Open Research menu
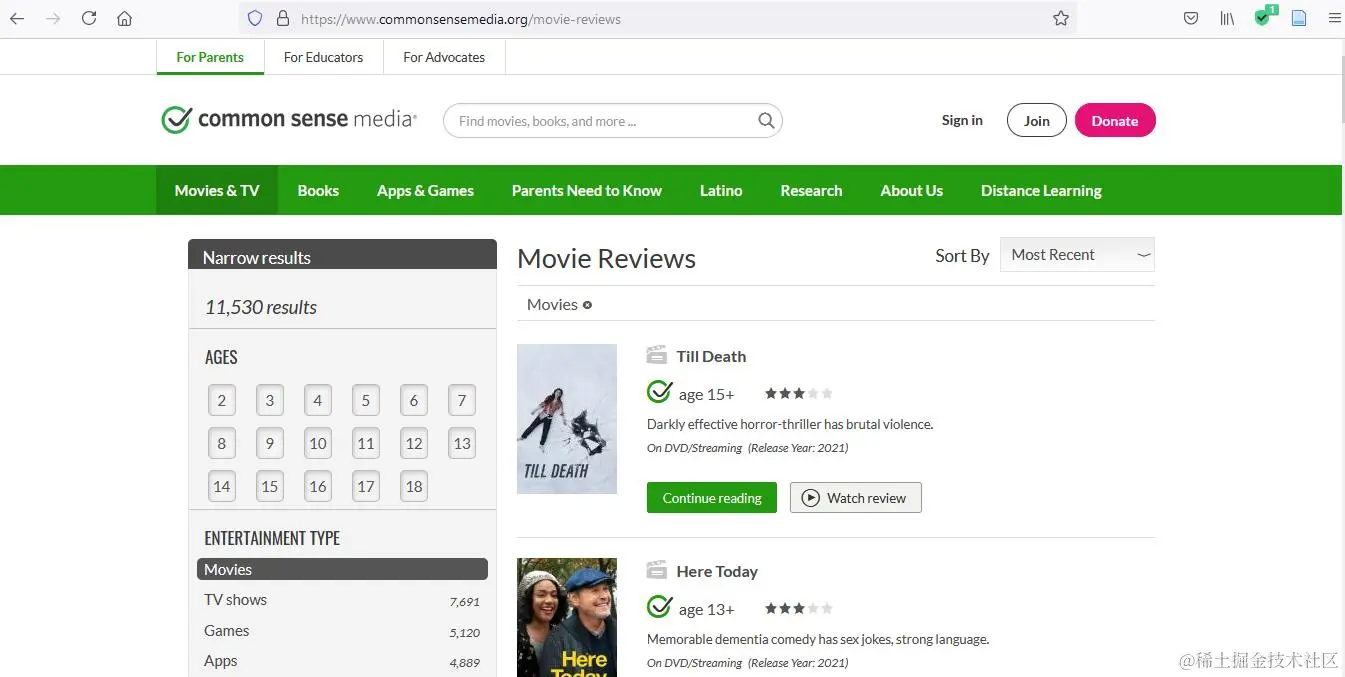The image size is (1345, 677). click(811, 190)
